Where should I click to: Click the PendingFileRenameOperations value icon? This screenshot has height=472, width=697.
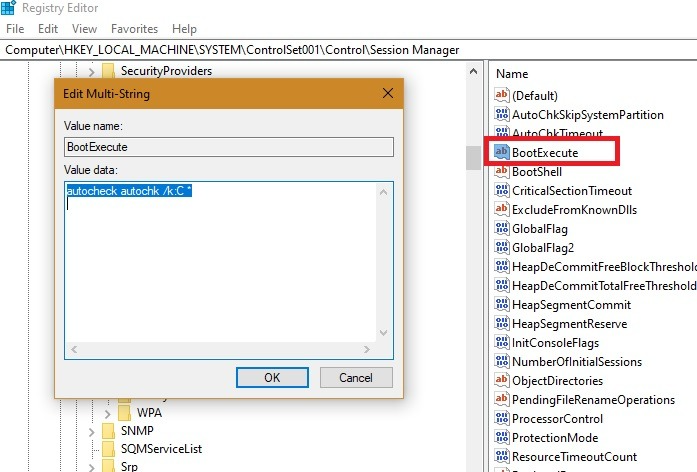(501, 400)
